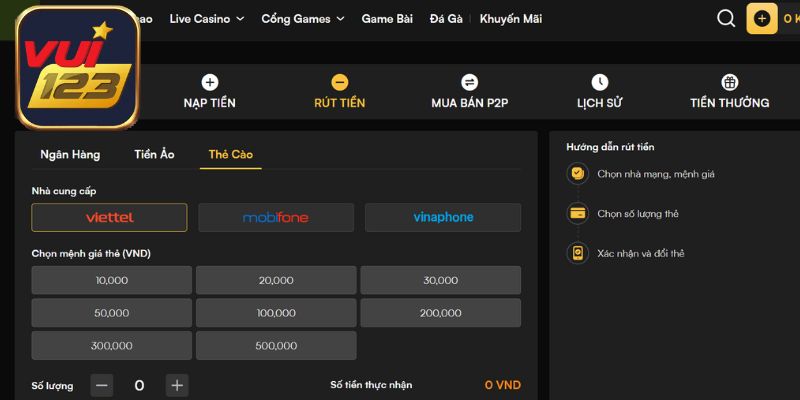Click the yellow plus deposit icon

pos(762,19)
